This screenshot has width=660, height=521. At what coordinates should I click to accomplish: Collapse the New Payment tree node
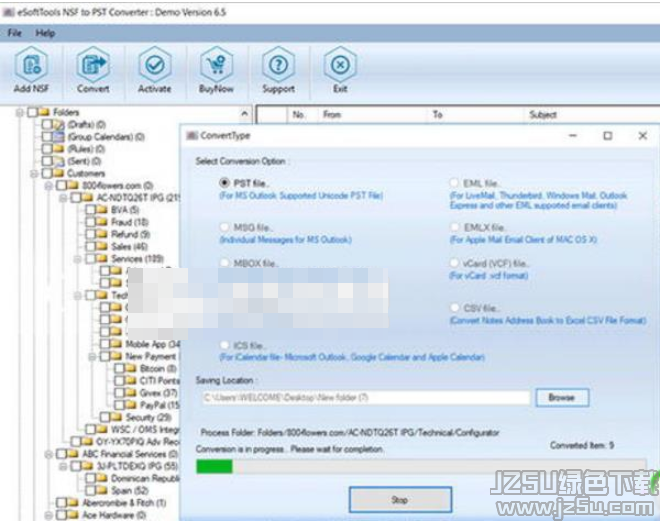(92, 356)
